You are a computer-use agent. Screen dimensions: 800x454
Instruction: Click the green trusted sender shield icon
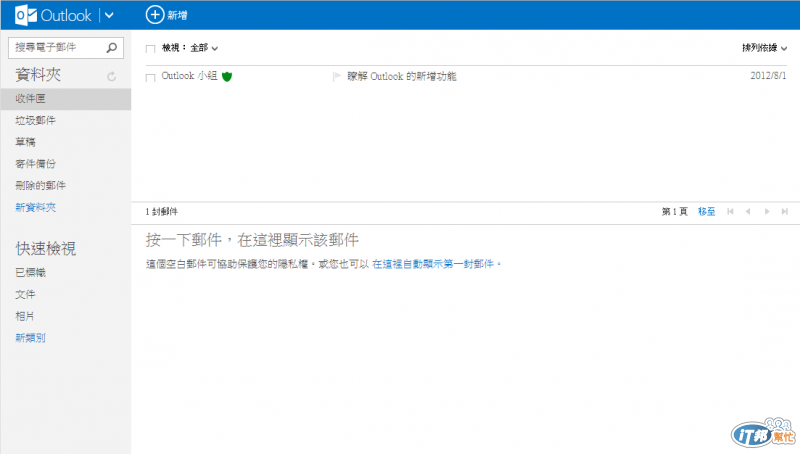click(x=227, y=77)
